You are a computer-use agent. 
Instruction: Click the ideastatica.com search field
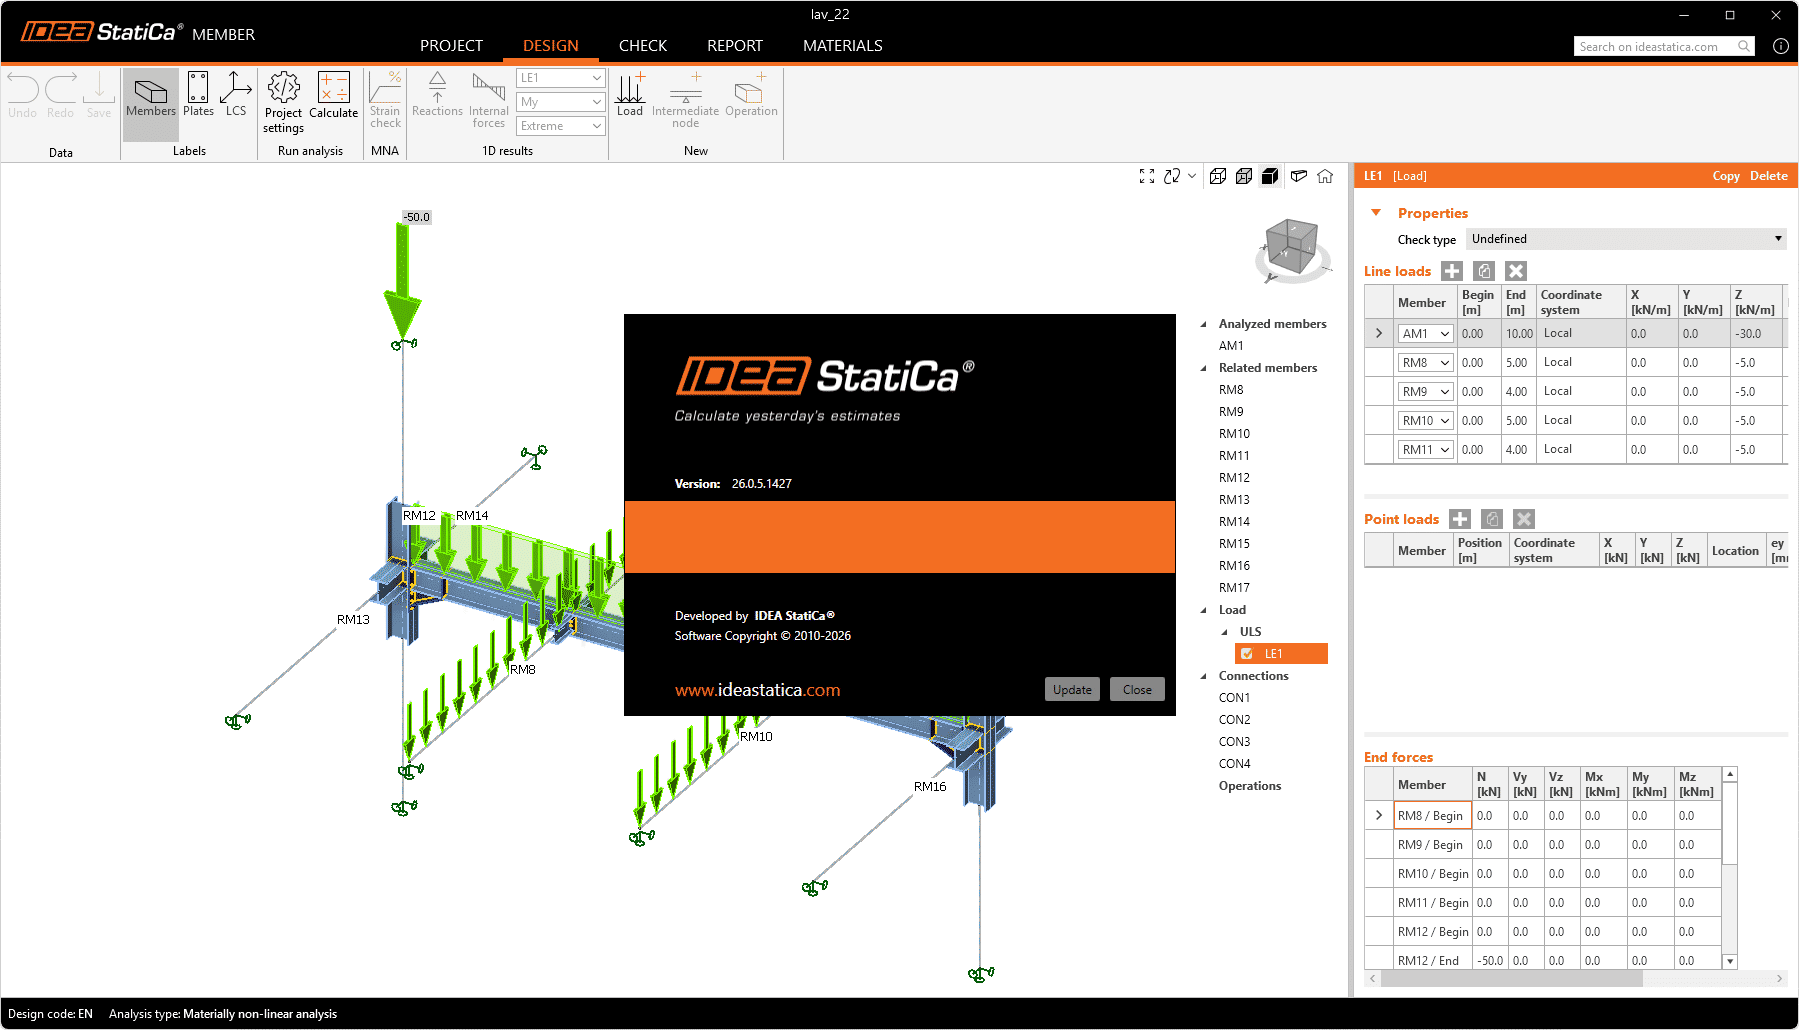click(x=1664, y=46)
